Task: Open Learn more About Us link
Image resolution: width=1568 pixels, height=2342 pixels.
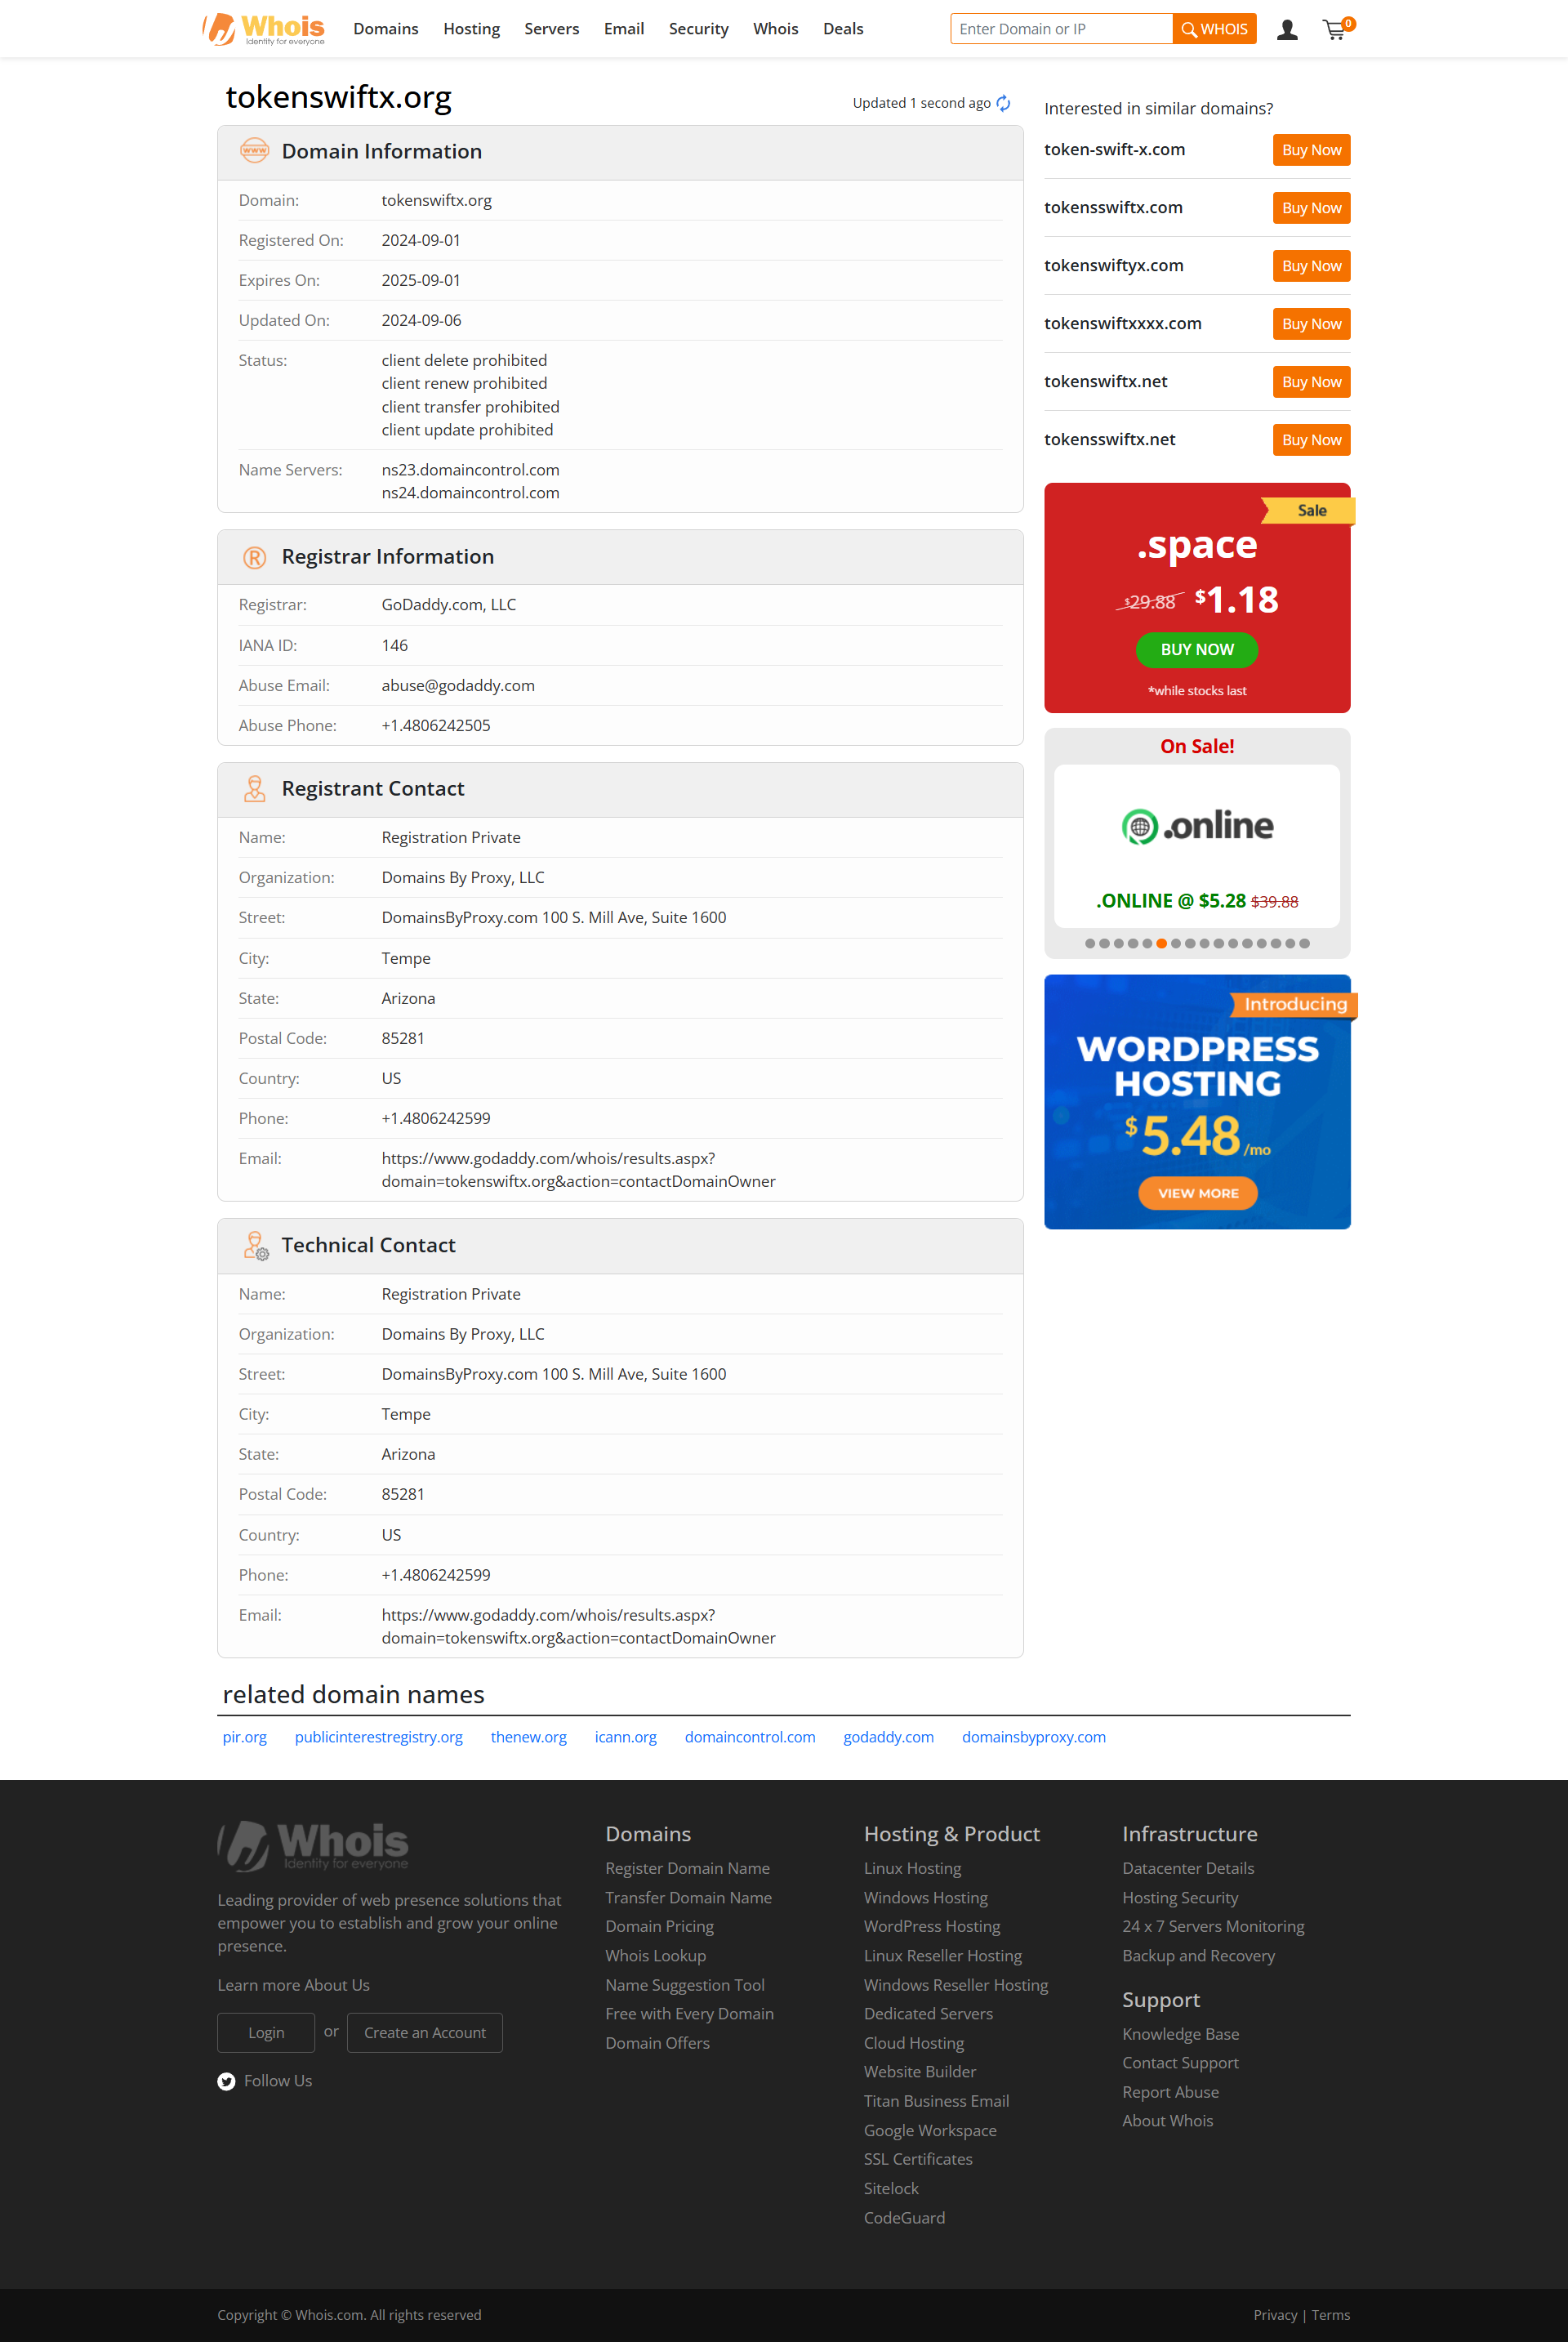Action: point(294,1986)
